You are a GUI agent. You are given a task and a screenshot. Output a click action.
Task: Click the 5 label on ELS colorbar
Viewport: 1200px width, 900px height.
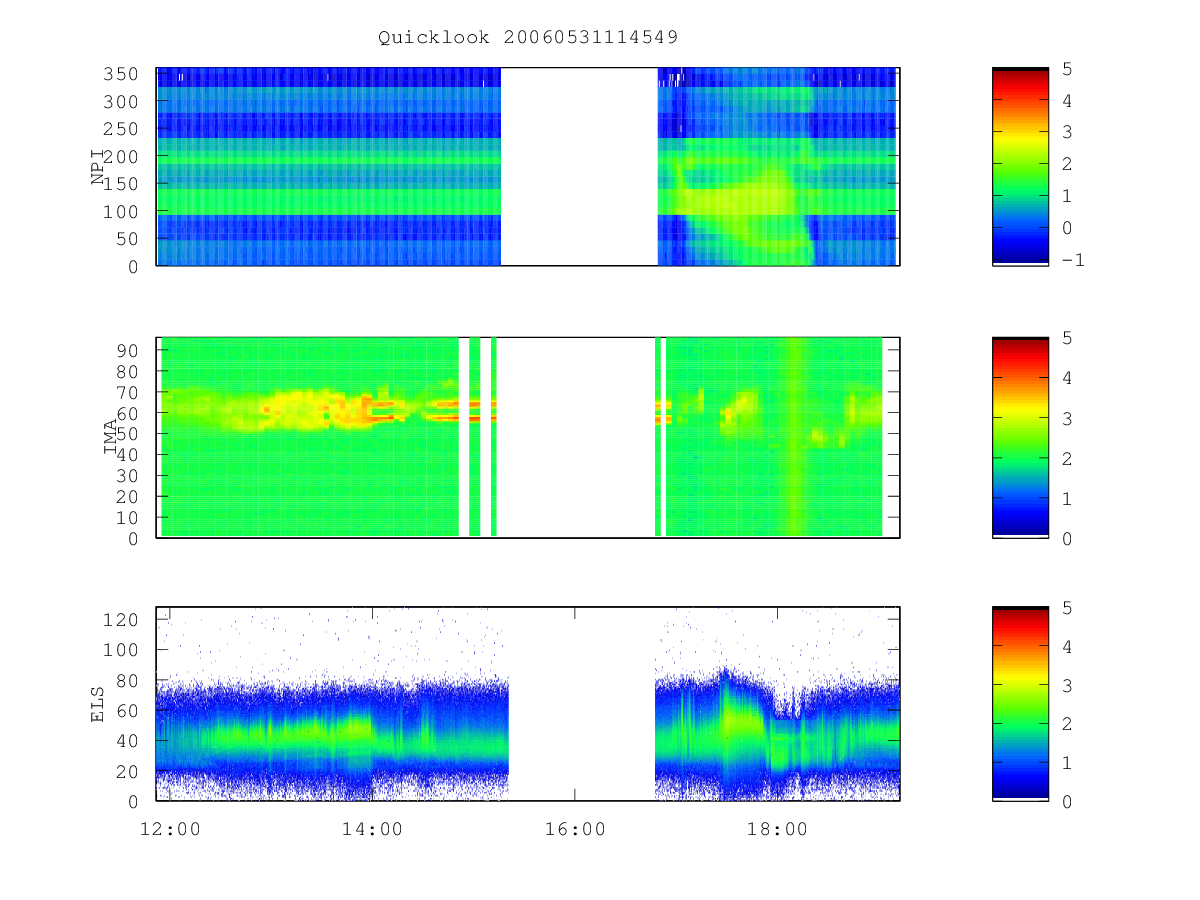tap(1066, 608)
